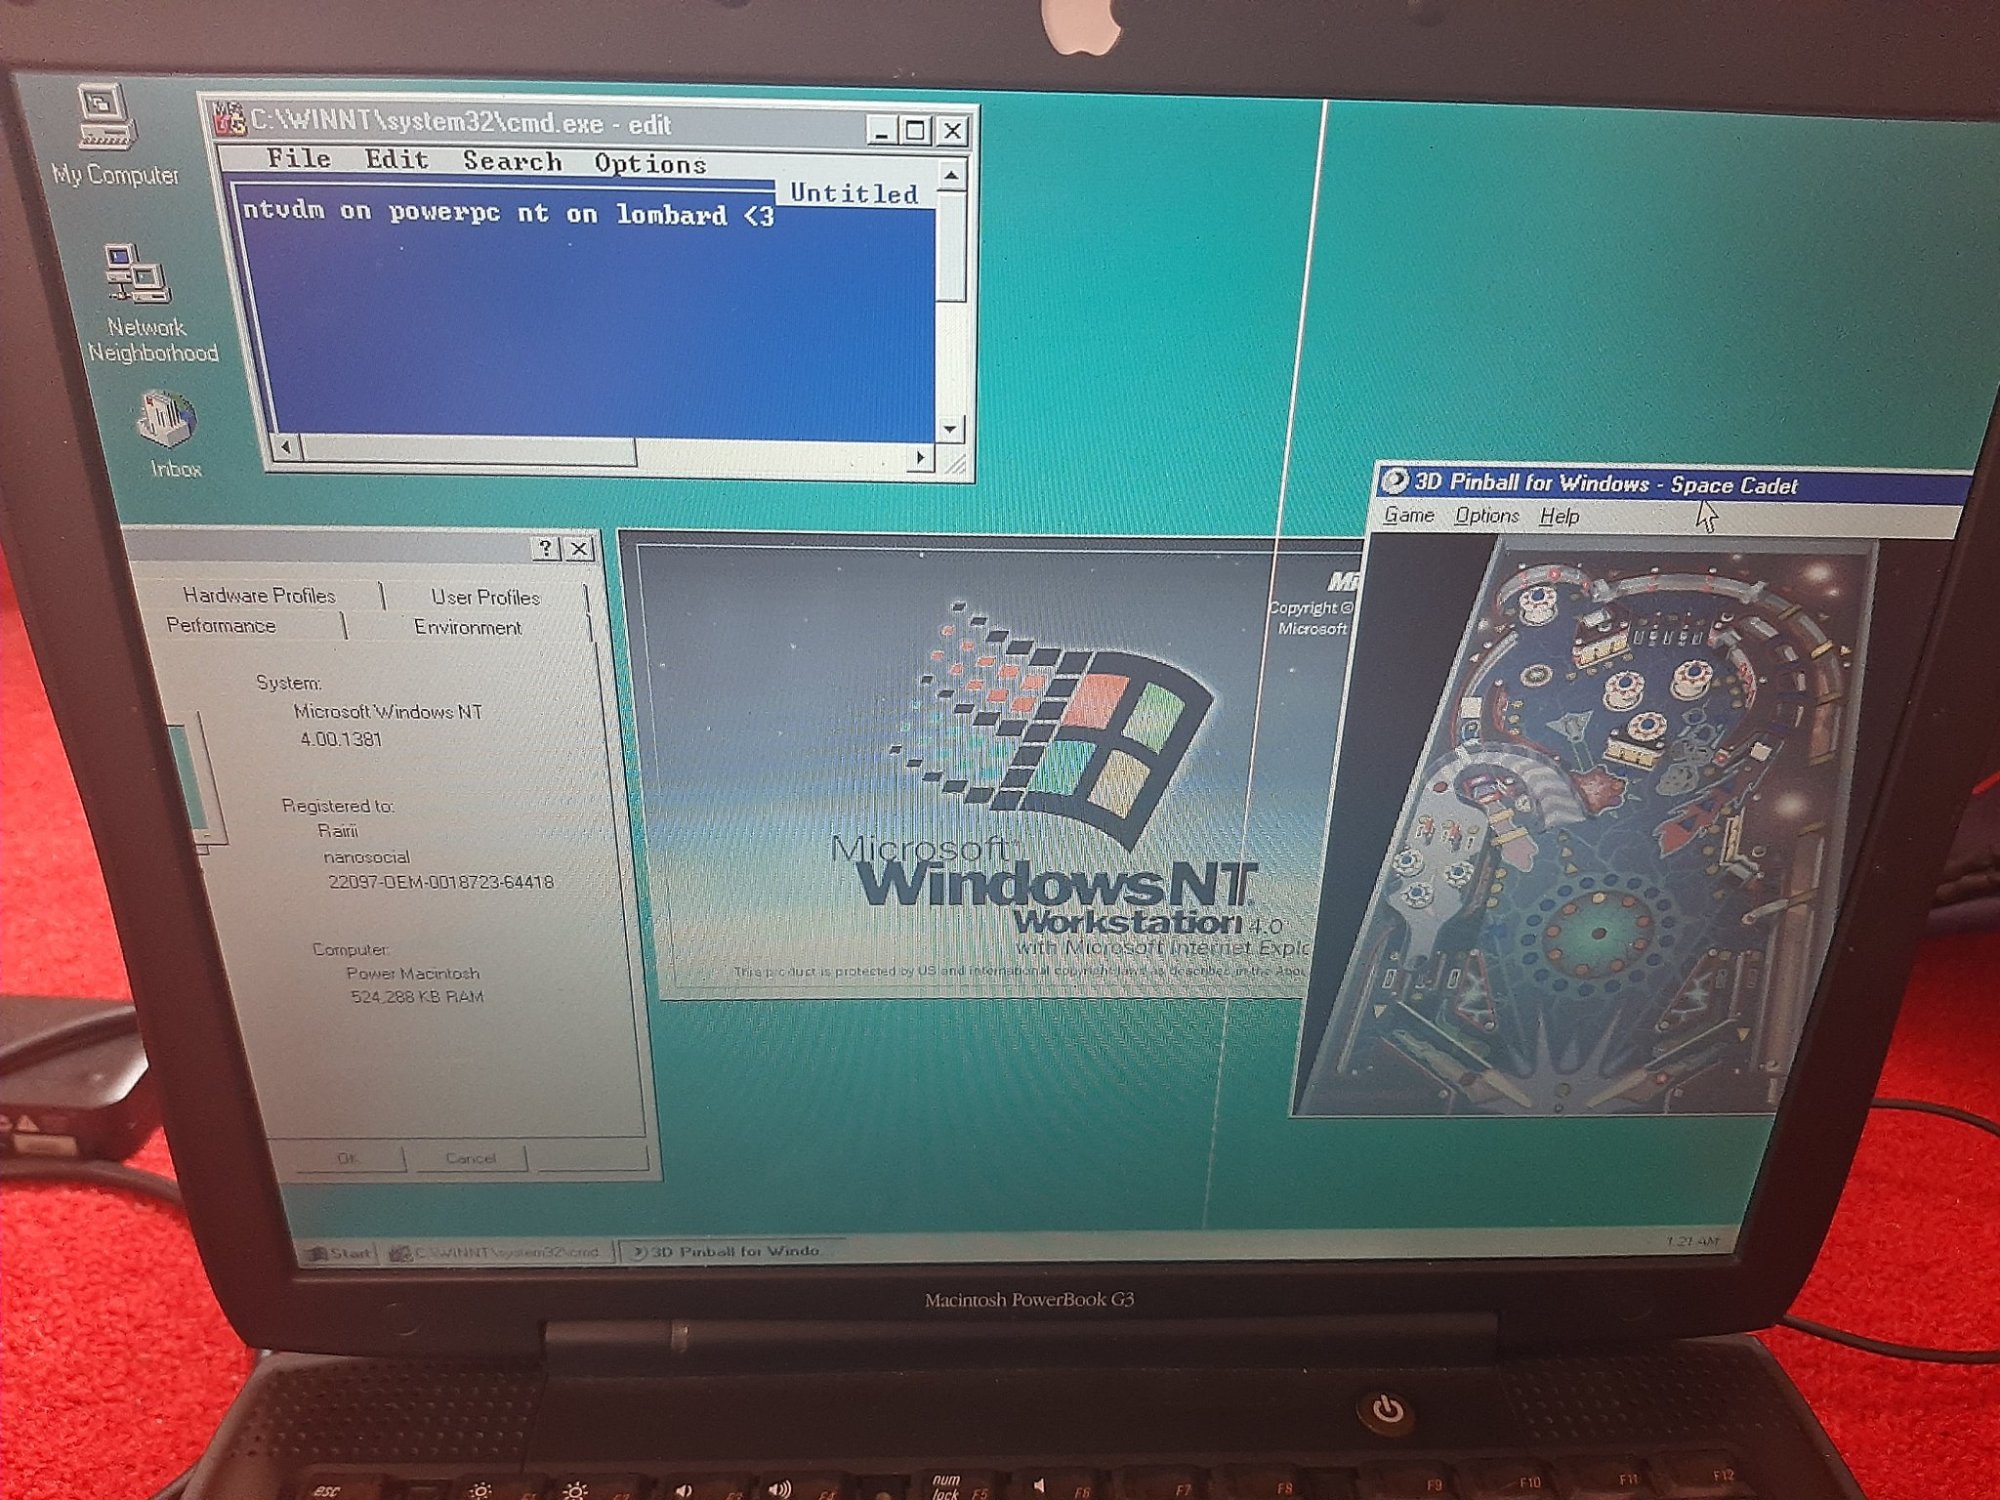Open the Game menu in Pinball

(x=1408, y=515)
